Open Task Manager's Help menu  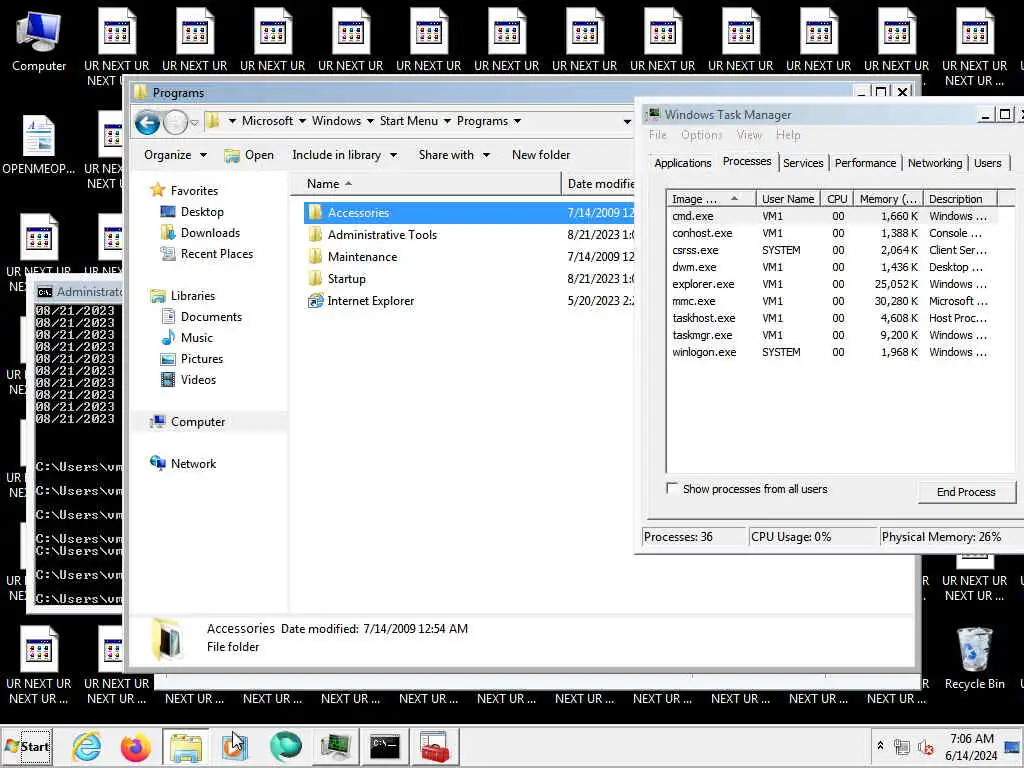788,135
